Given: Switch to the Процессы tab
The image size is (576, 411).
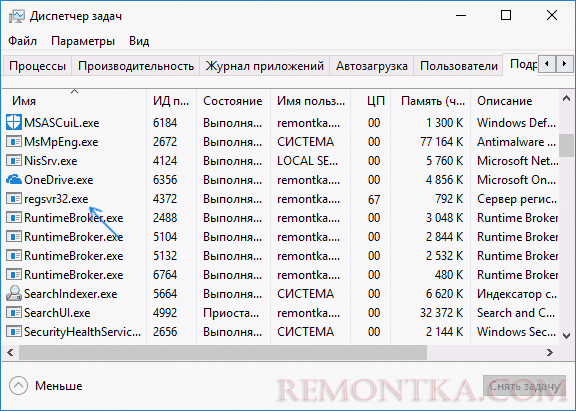Looking at the screenshot, I should click(37, 66).
